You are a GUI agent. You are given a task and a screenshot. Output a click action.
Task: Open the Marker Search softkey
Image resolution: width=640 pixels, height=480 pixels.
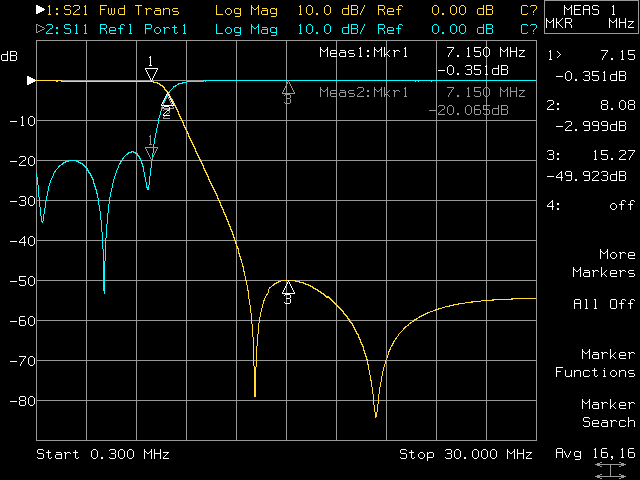[x=608, y=413]
